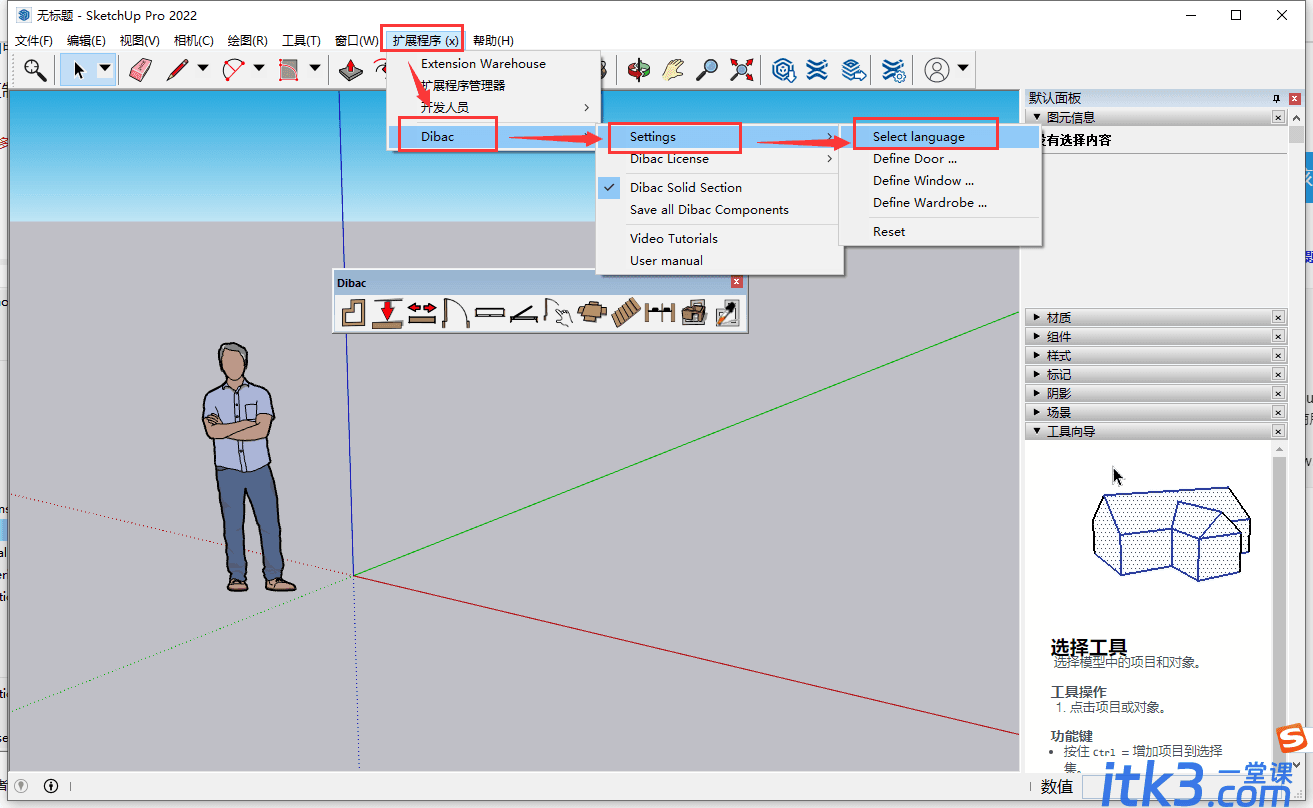Select the Line pencil tool
Viewport: 1313px width, 808px height.
[178, 69]
